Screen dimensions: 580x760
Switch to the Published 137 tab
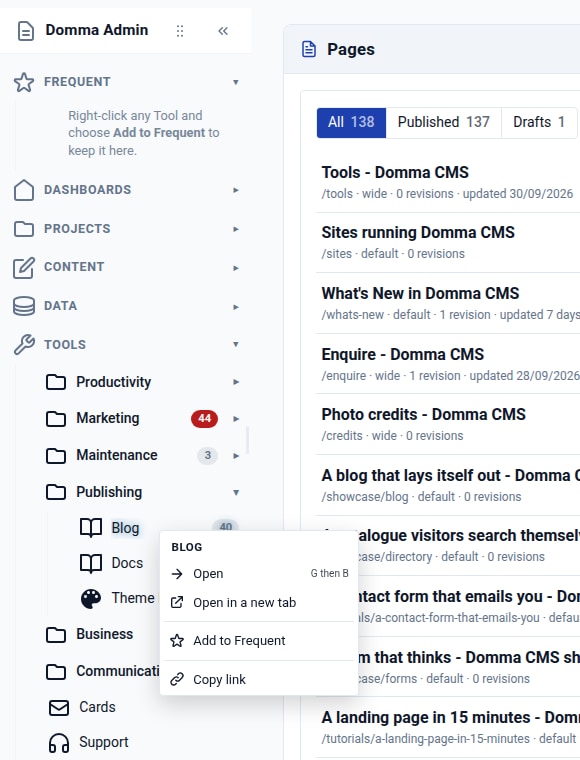[x=444, y=123]
